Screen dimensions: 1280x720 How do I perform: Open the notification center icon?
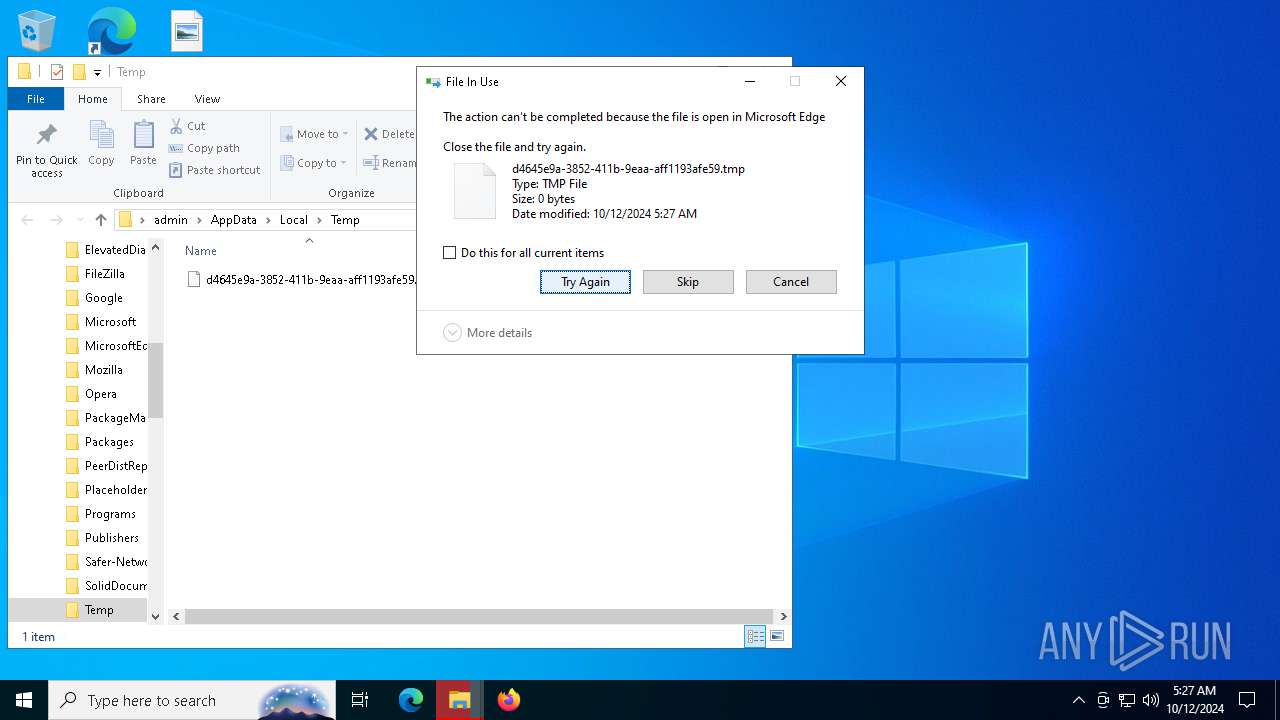(x=1247, y=700)
